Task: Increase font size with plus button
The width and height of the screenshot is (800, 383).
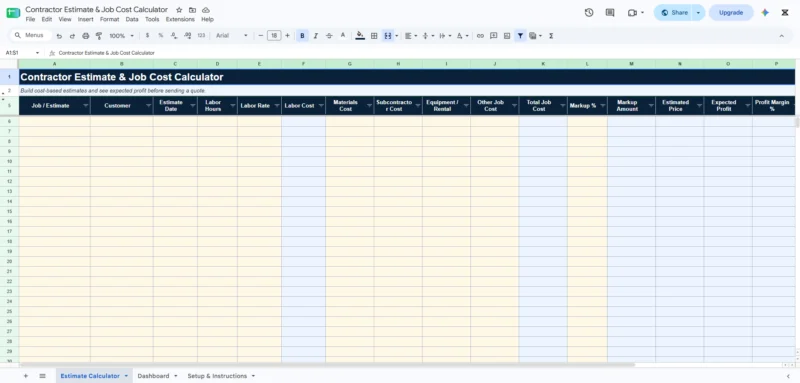Action: (x=287, y=36)
